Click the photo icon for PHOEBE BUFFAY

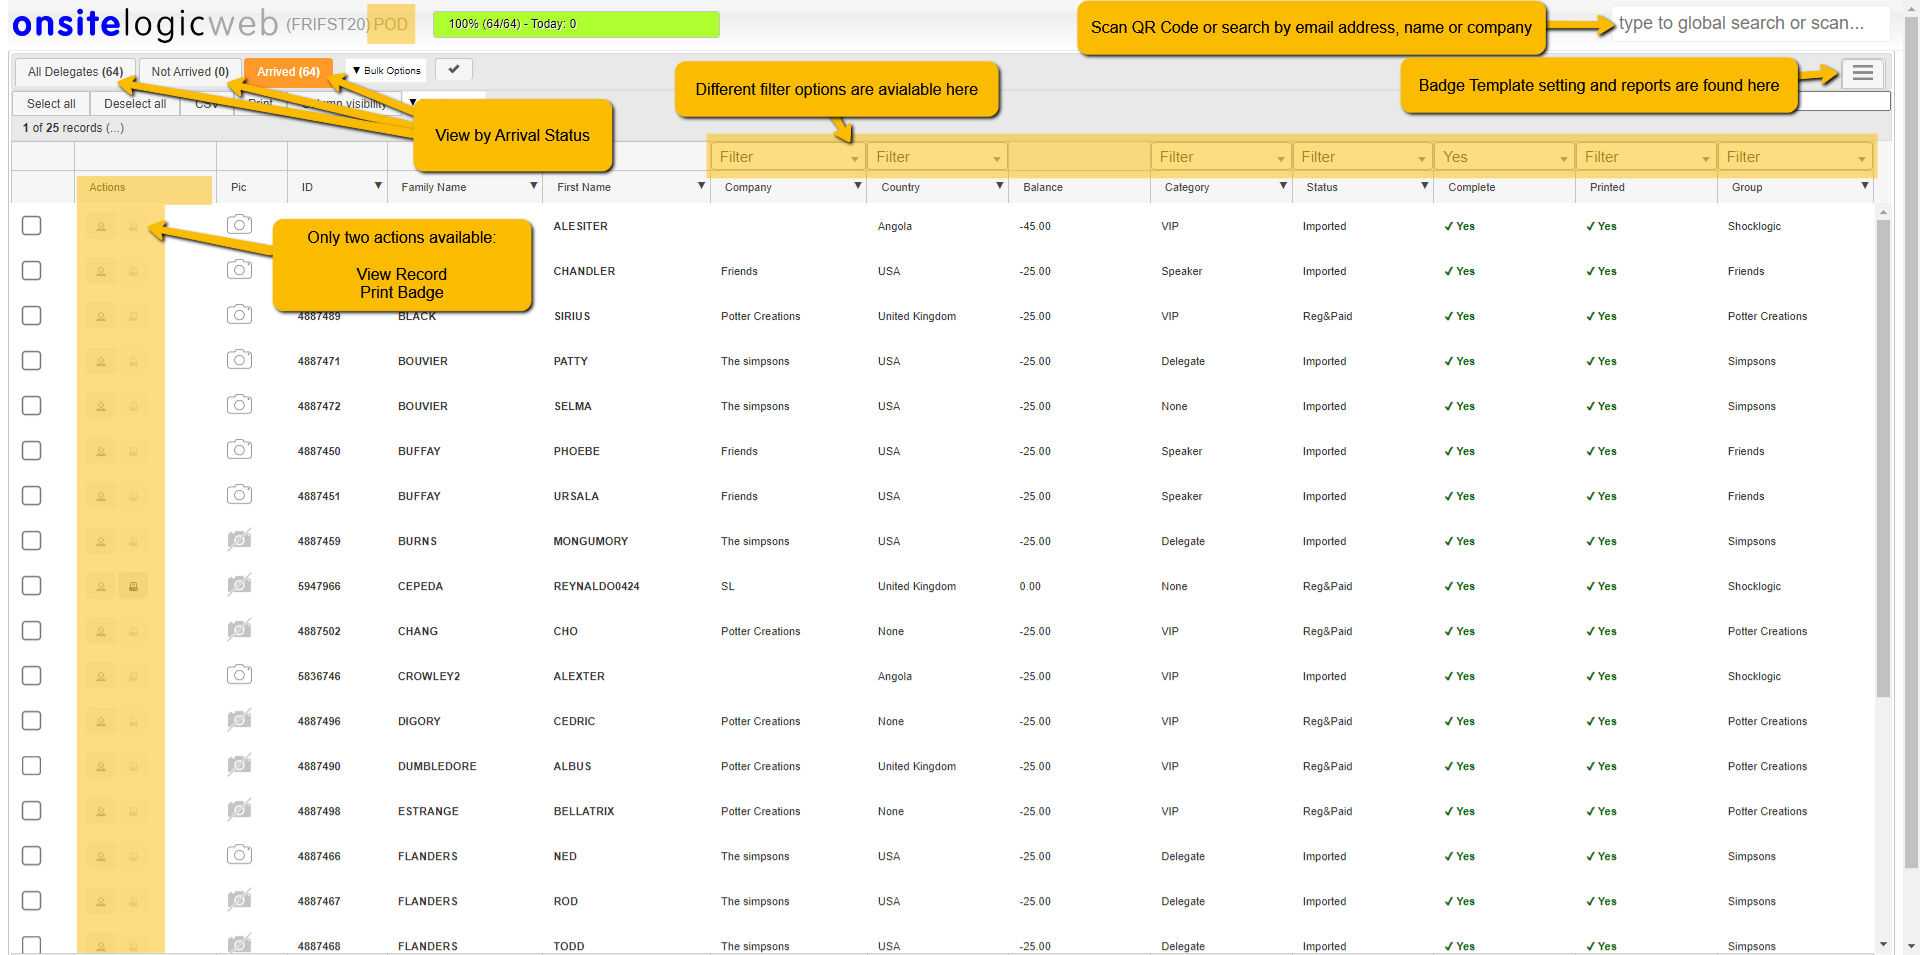click(x=239, y=449)
